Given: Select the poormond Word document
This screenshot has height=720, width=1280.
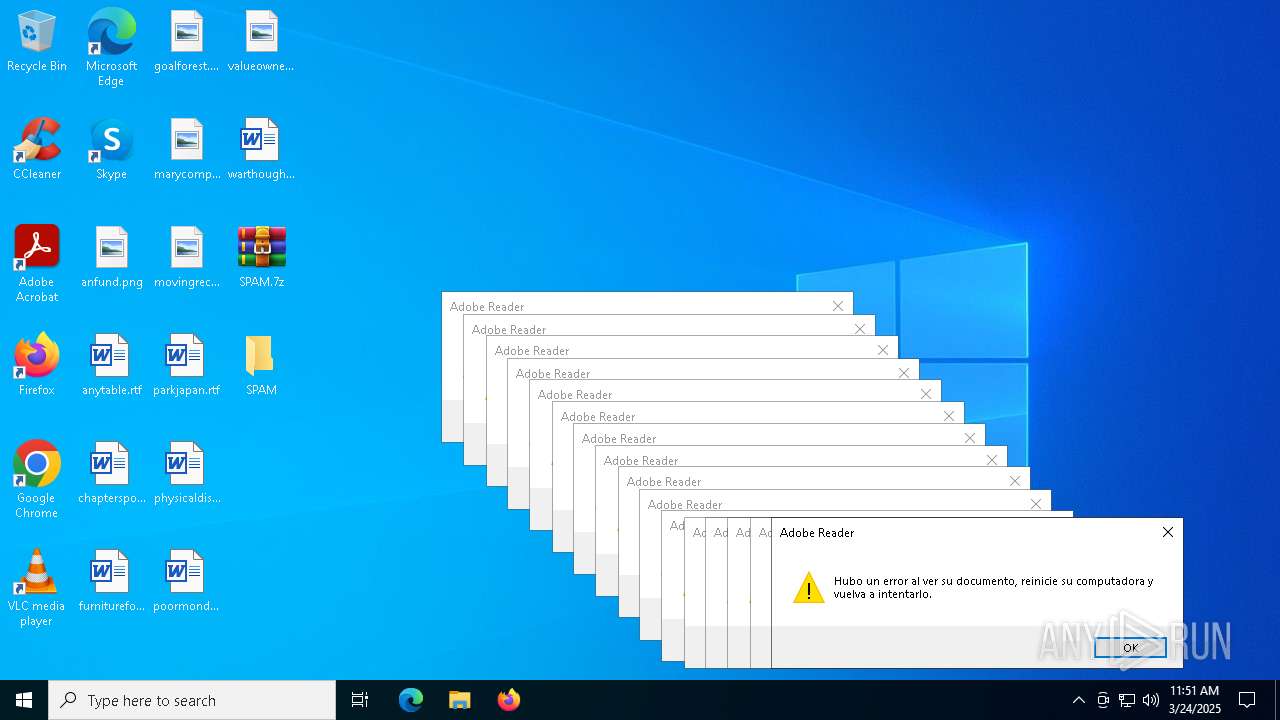Looking at the screenshot, I should coord(186,582).
